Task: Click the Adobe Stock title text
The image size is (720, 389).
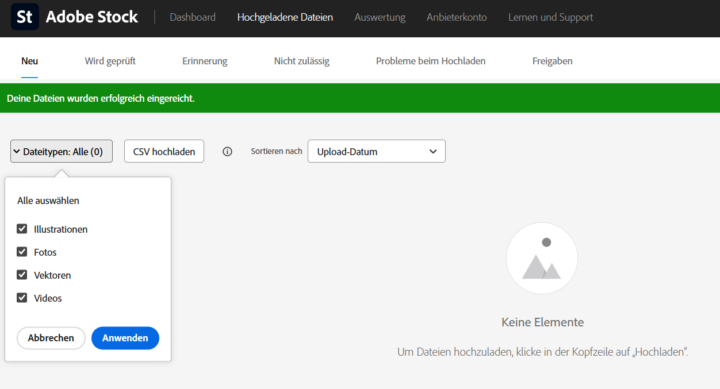Action: click(x=91, y=17)
